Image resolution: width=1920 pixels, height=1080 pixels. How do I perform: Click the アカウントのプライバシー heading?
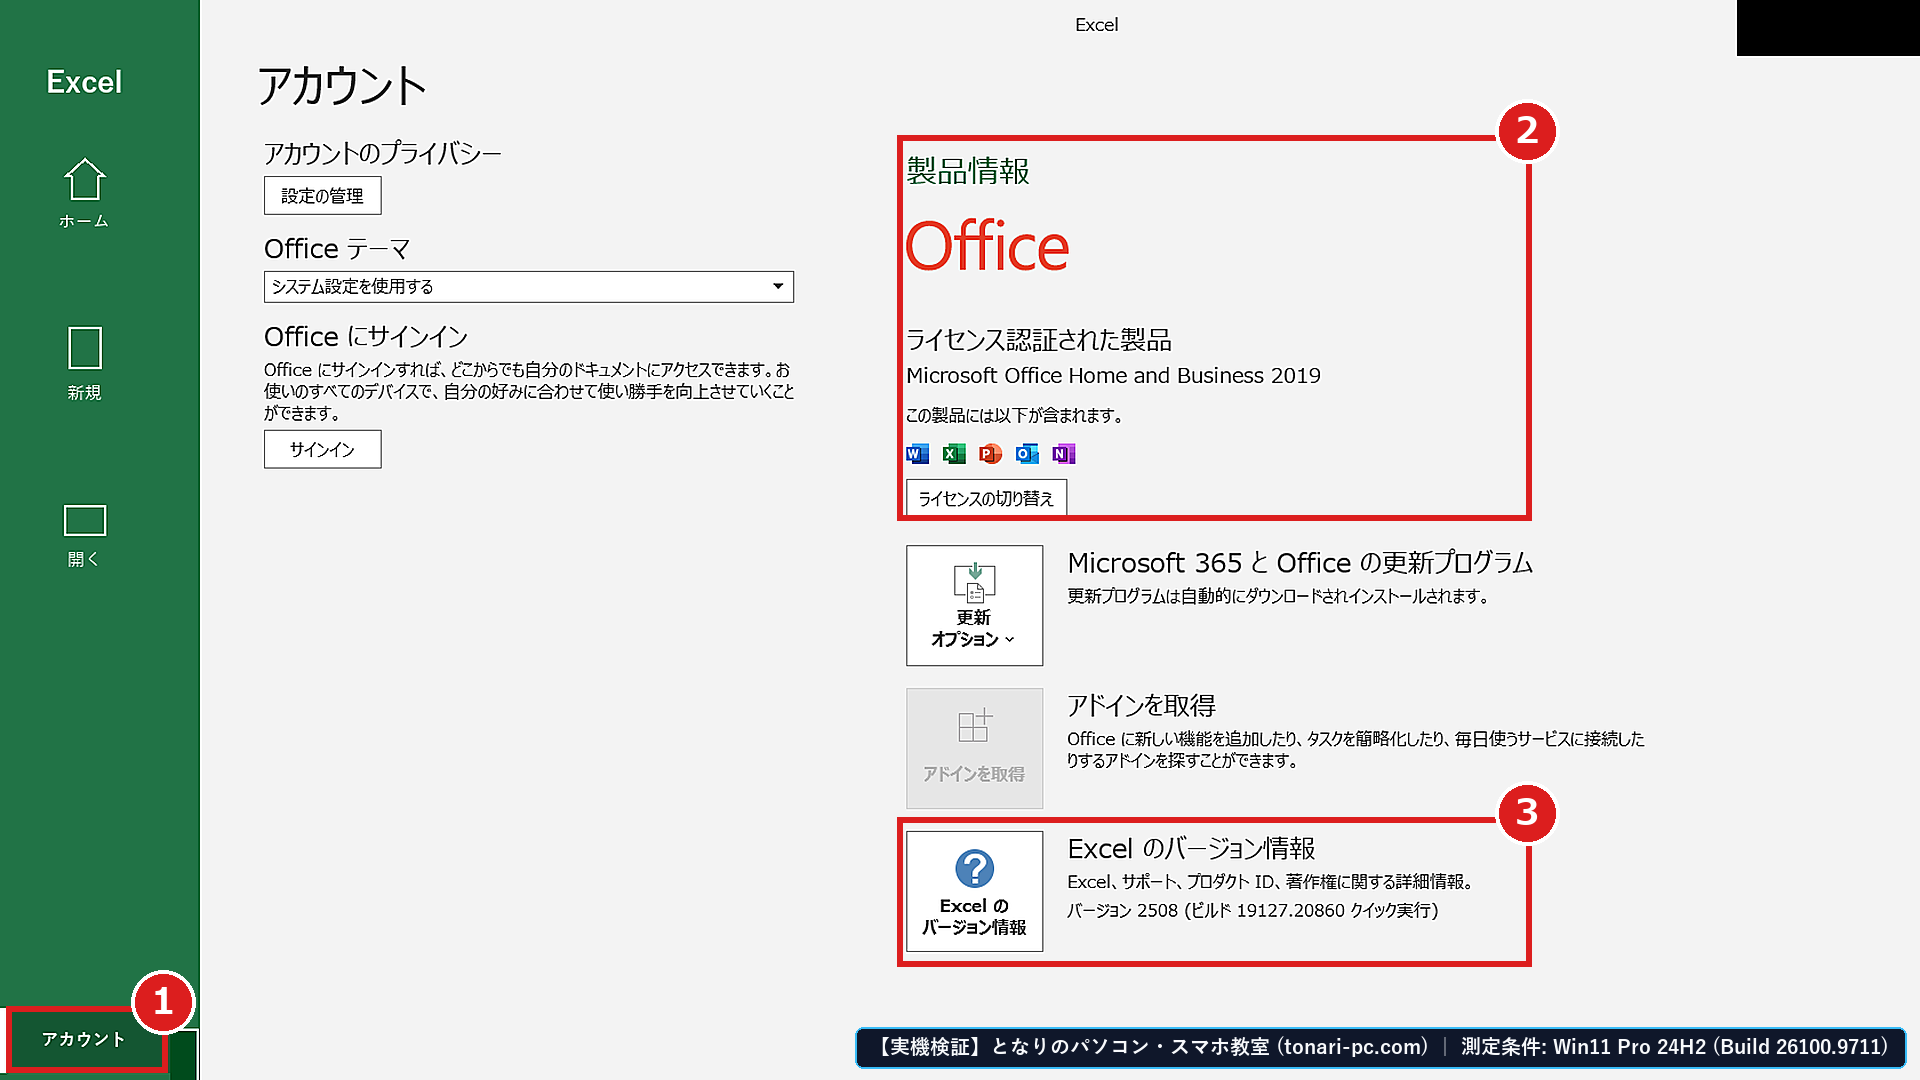coord(382,154)
